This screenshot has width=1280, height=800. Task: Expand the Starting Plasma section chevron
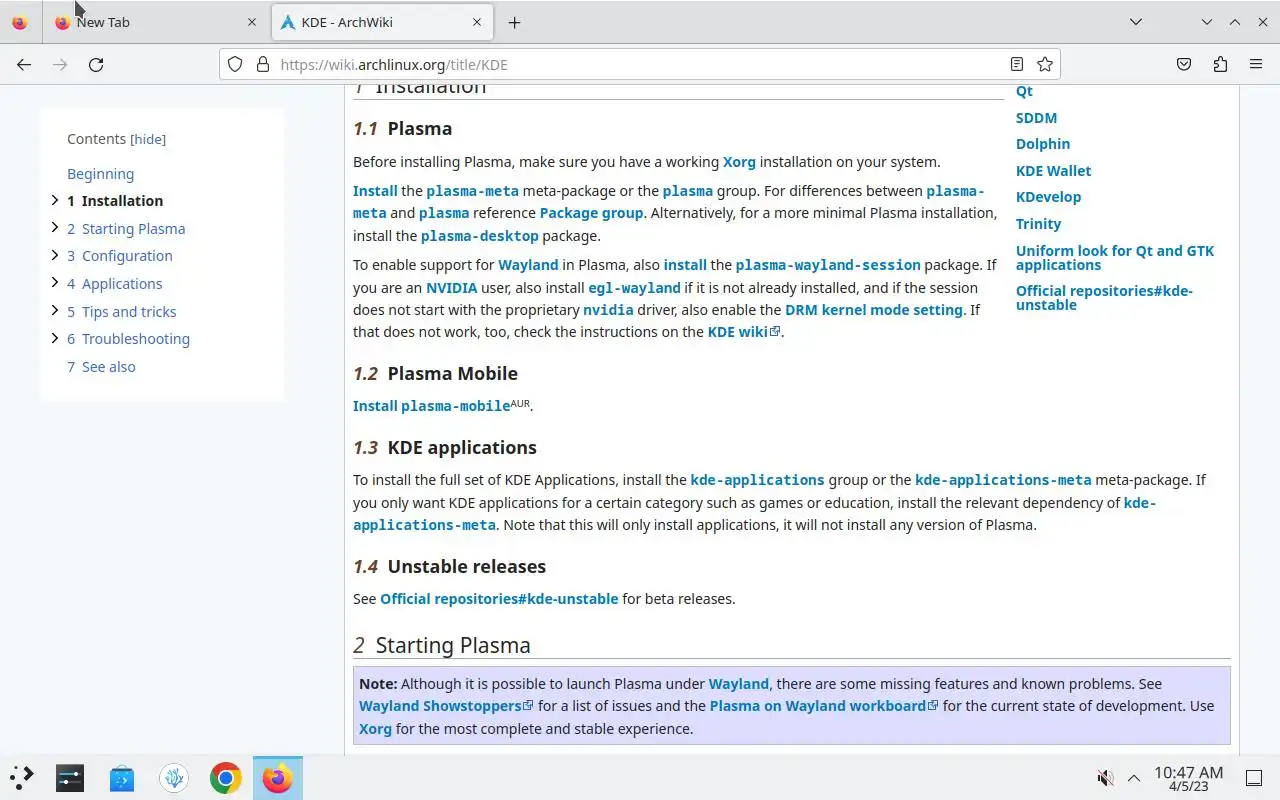click(55, 228)
